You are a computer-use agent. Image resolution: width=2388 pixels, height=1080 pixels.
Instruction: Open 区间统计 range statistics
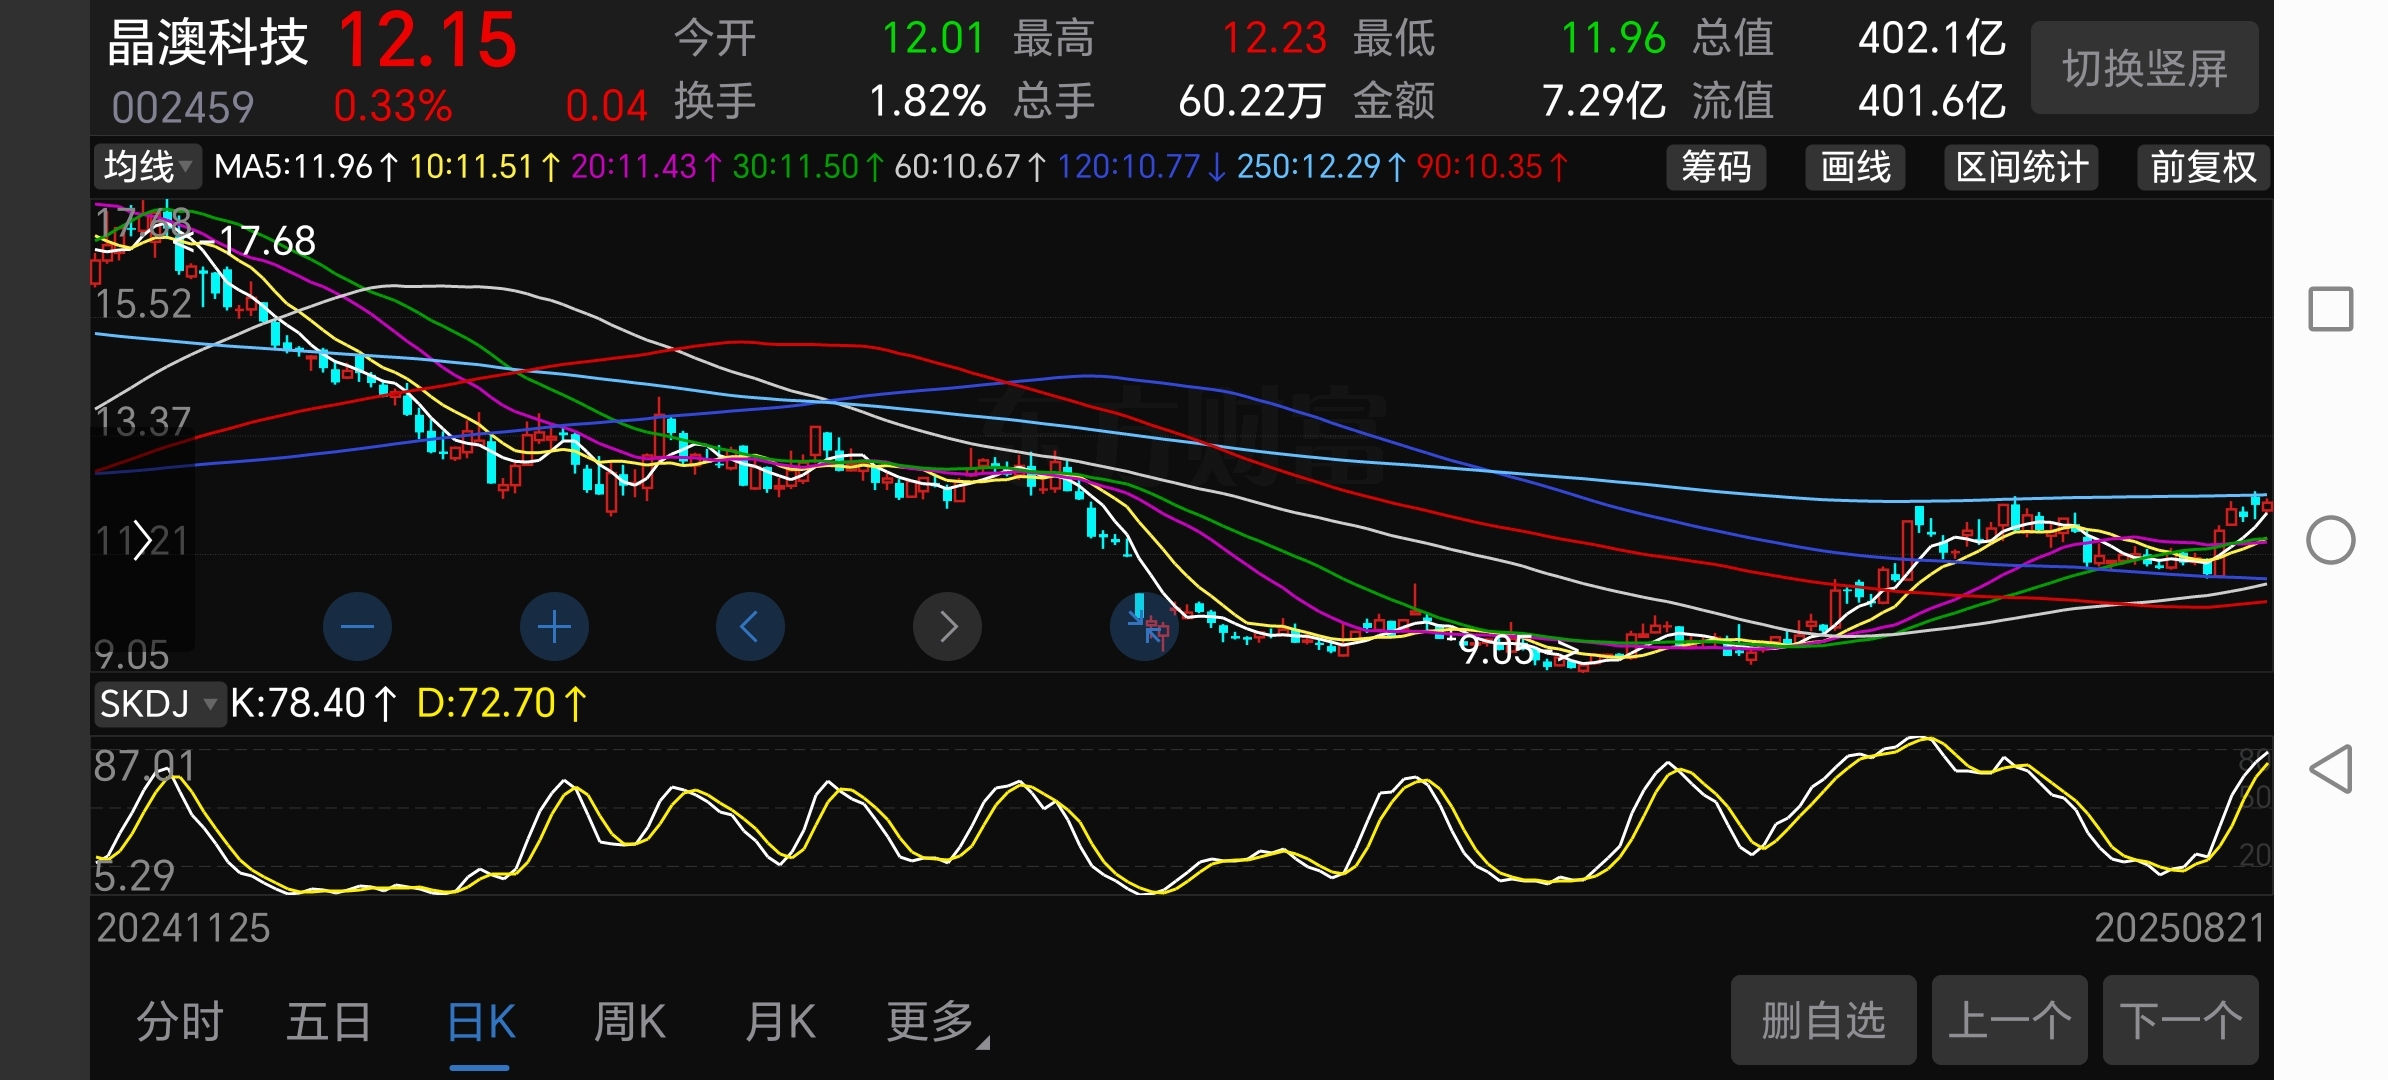click(x=2021, y=167)
